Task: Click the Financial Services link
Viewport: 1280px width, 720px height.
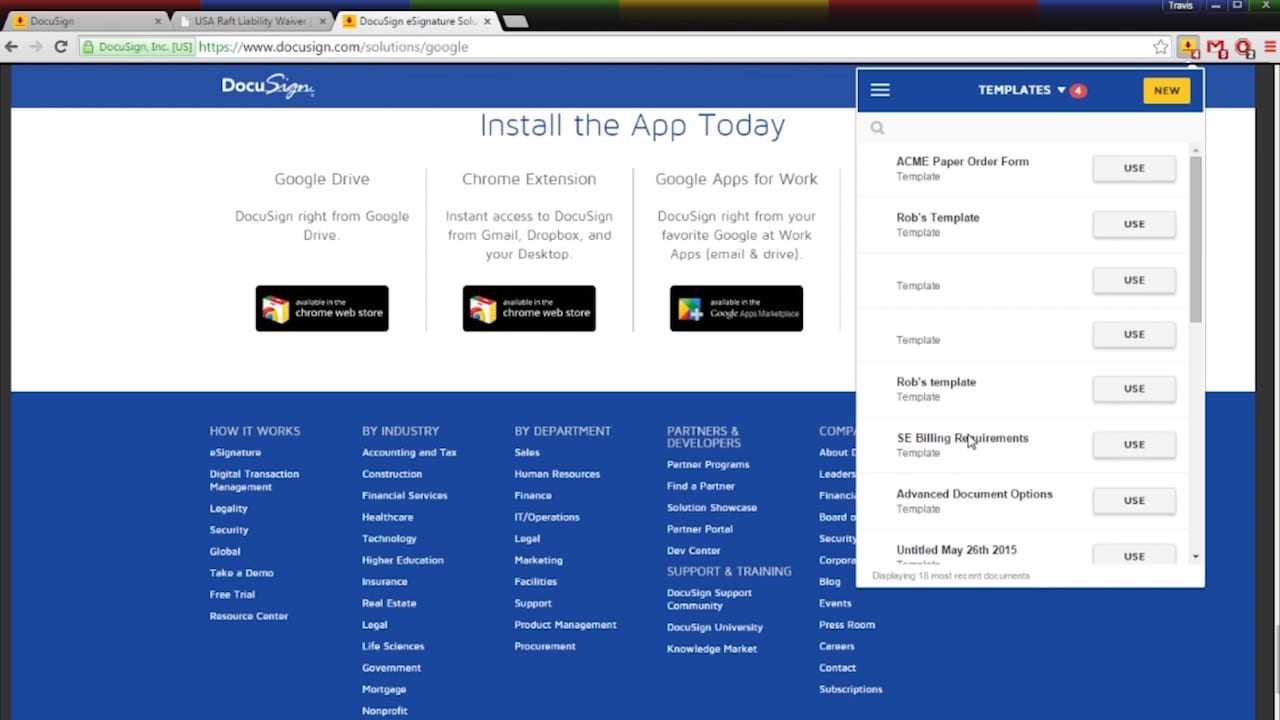Action: (x=405, y=496)
